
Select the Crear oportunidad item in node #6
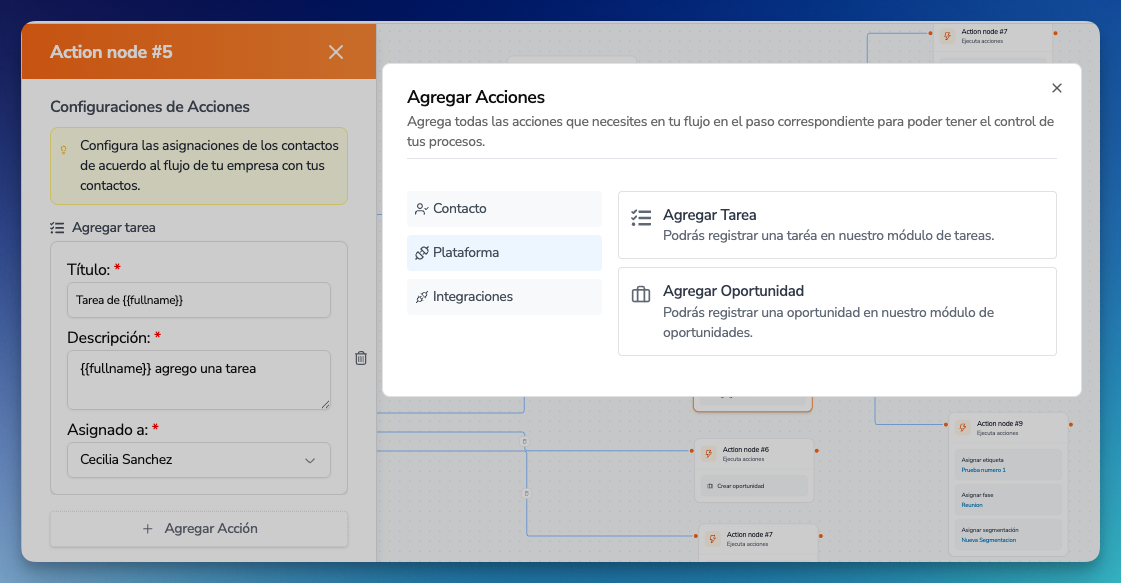pyautogui.click(x=754, y=486)
